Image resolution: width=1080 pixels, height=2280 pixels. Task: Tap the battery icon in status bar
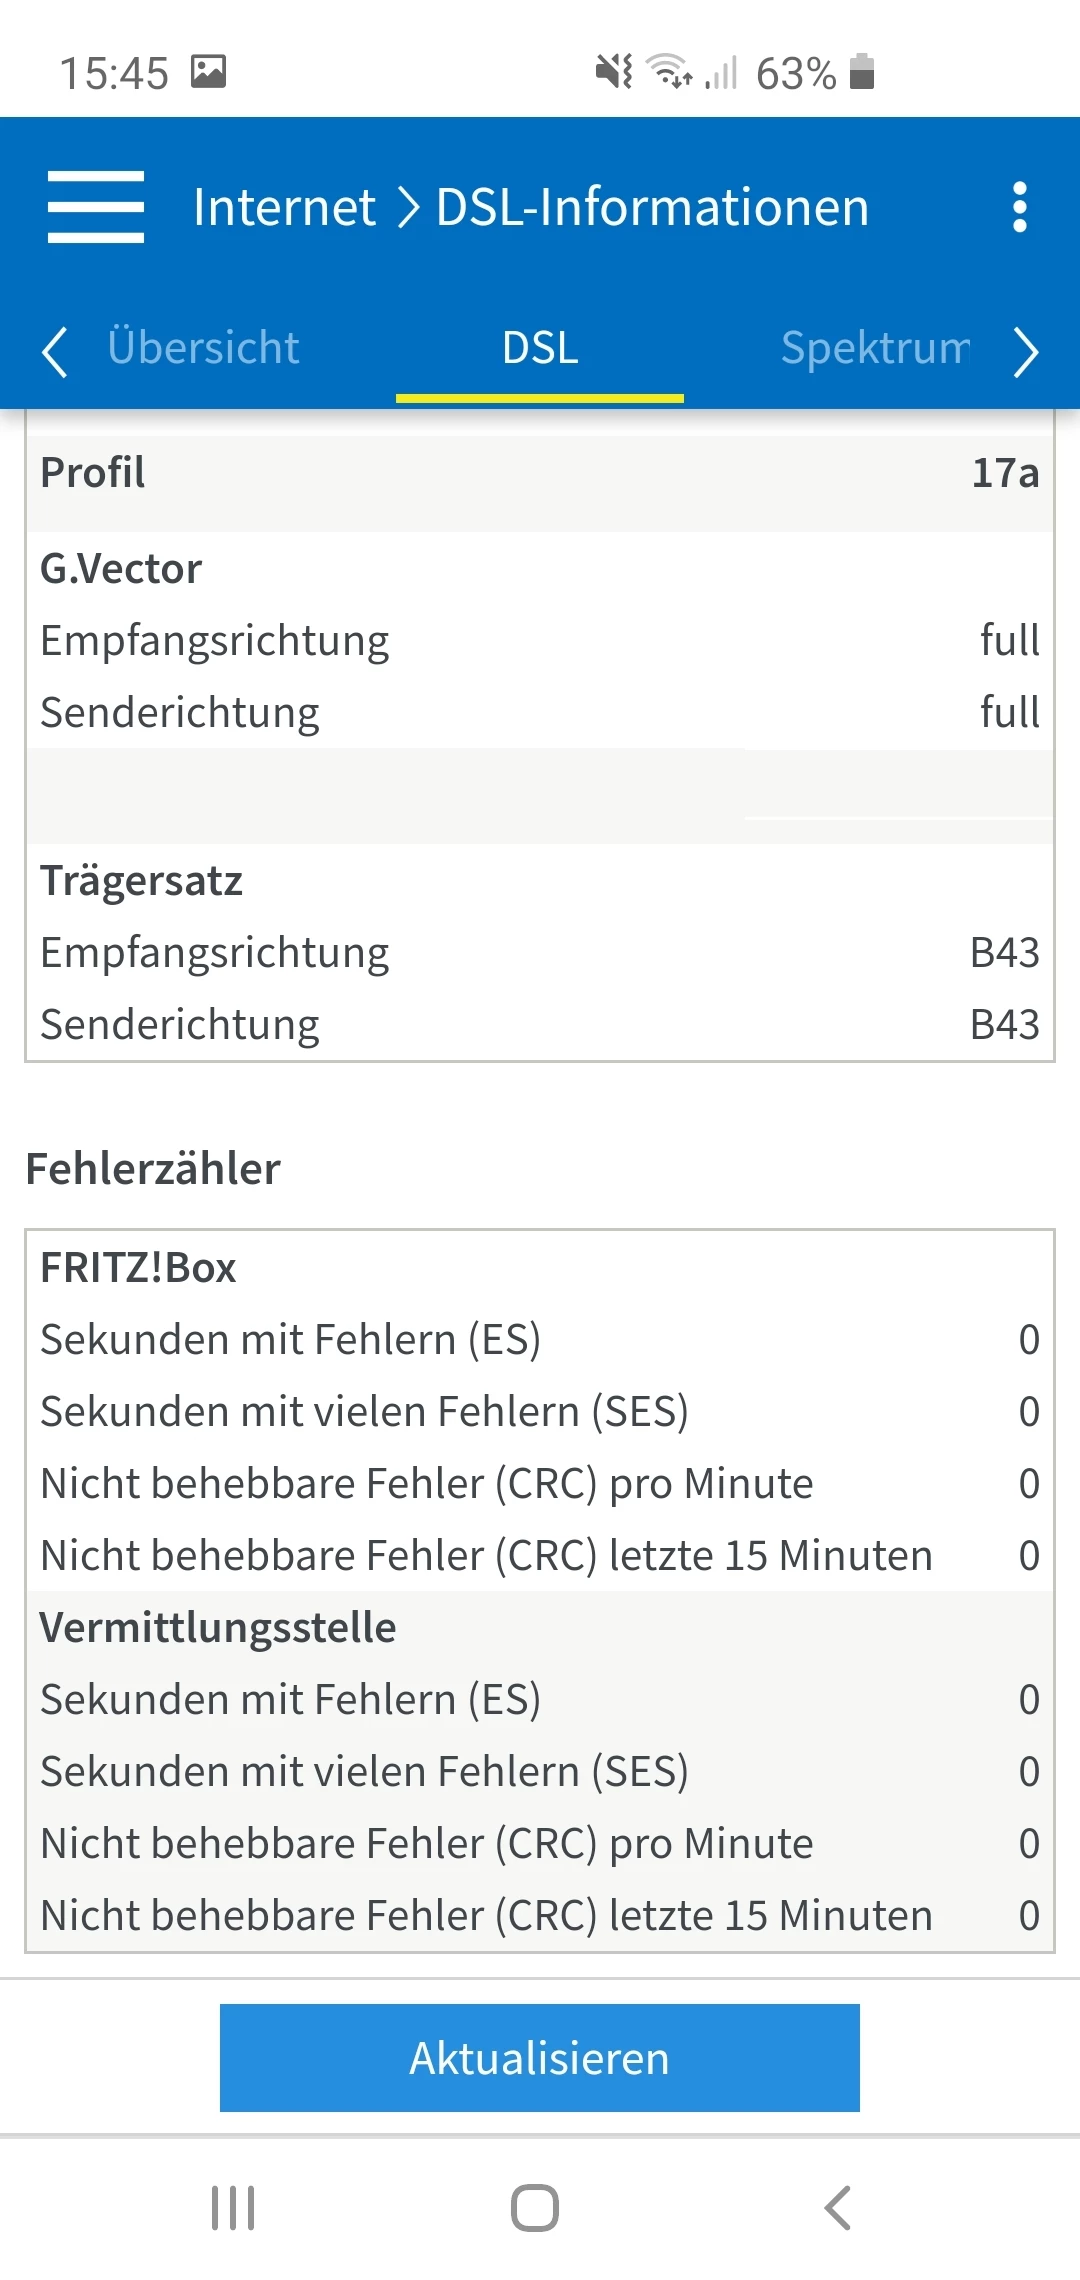(862, 72)
